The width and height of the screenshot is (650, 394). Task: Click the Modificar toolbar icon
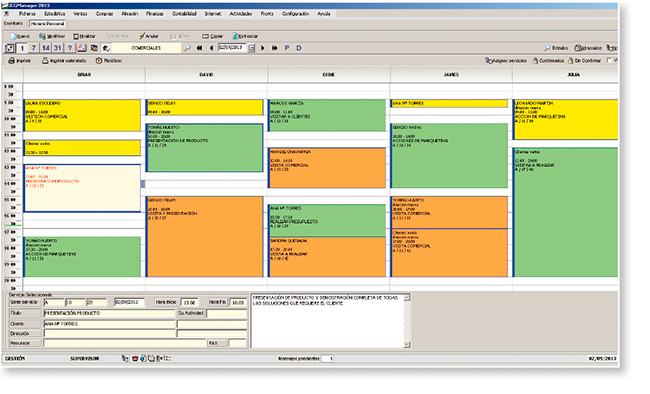[x=42, y=36]
